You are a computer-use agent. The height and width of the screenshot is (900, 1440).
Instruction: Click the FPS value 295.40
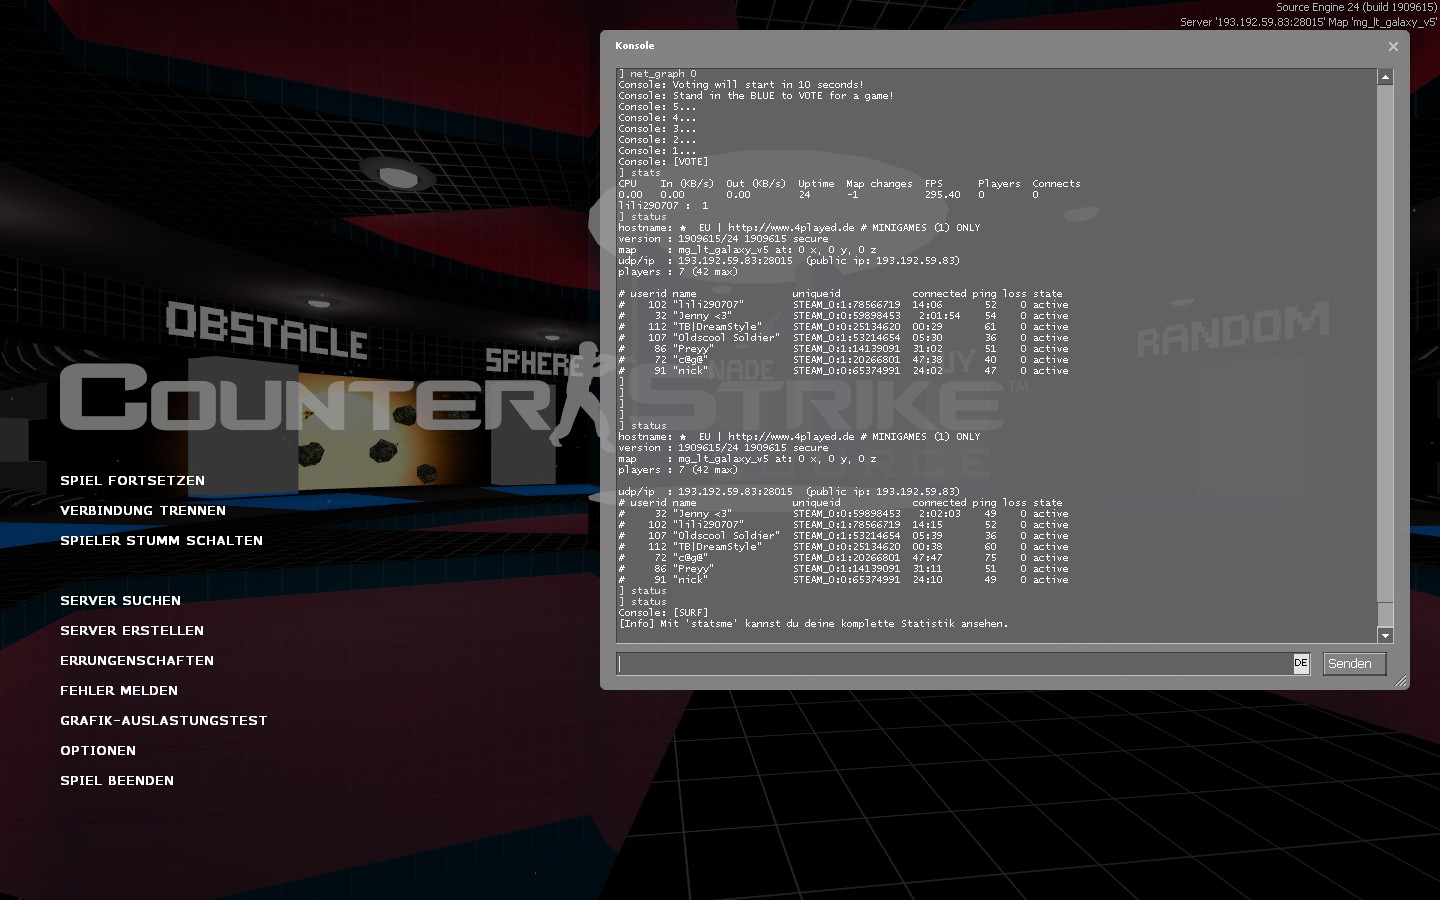click(x=943, y=195)
